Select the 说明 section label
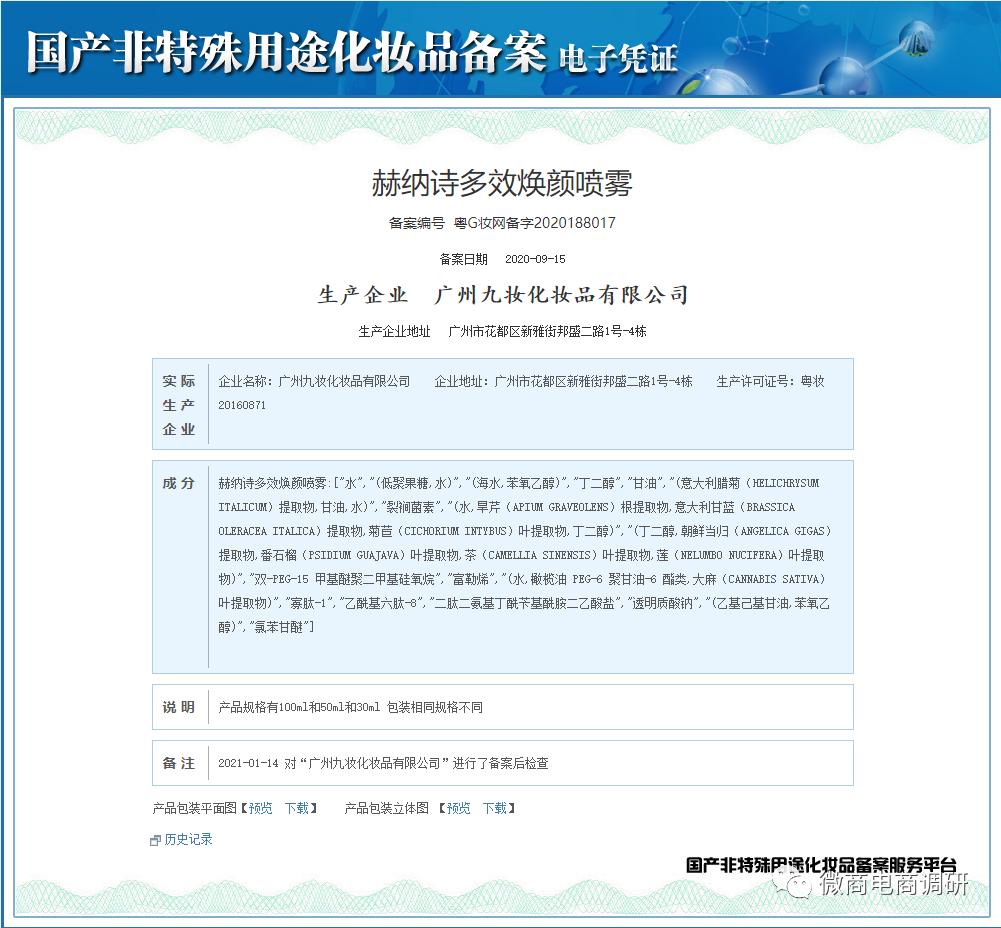Image resolution: width=1001 pixels, height=928 pixels. (x=178, y=706)
